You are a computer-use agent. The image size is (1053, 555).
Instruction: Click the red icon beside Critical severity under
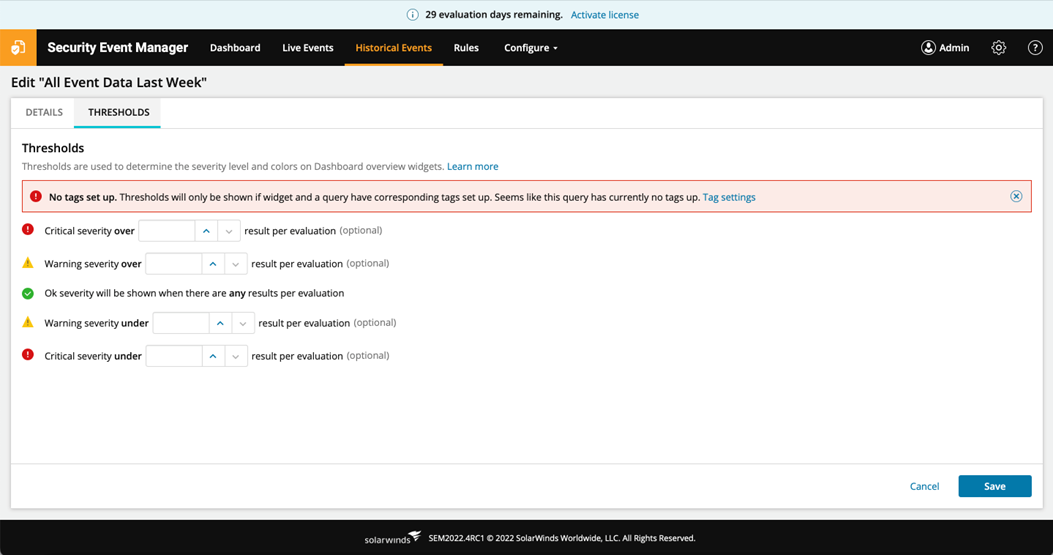pos(28,355)
